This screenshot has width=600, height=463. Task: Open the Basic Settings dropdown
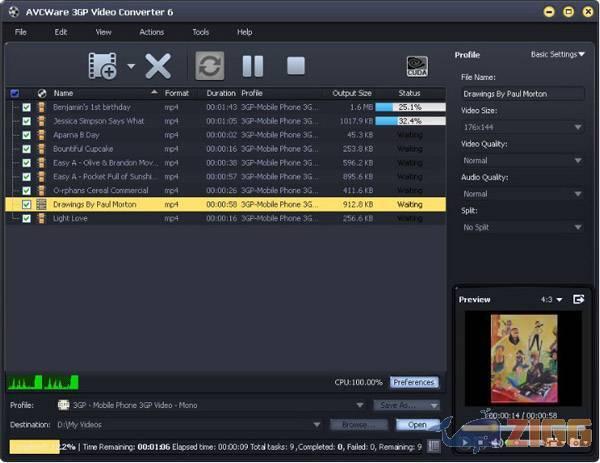click(557, 55)
